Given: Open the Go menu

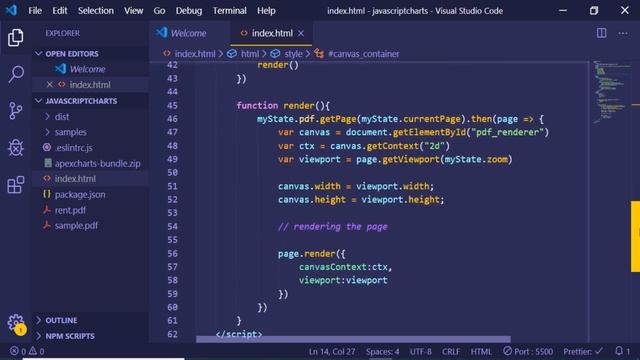Looking at the screenshot, I should coord(159,11).
